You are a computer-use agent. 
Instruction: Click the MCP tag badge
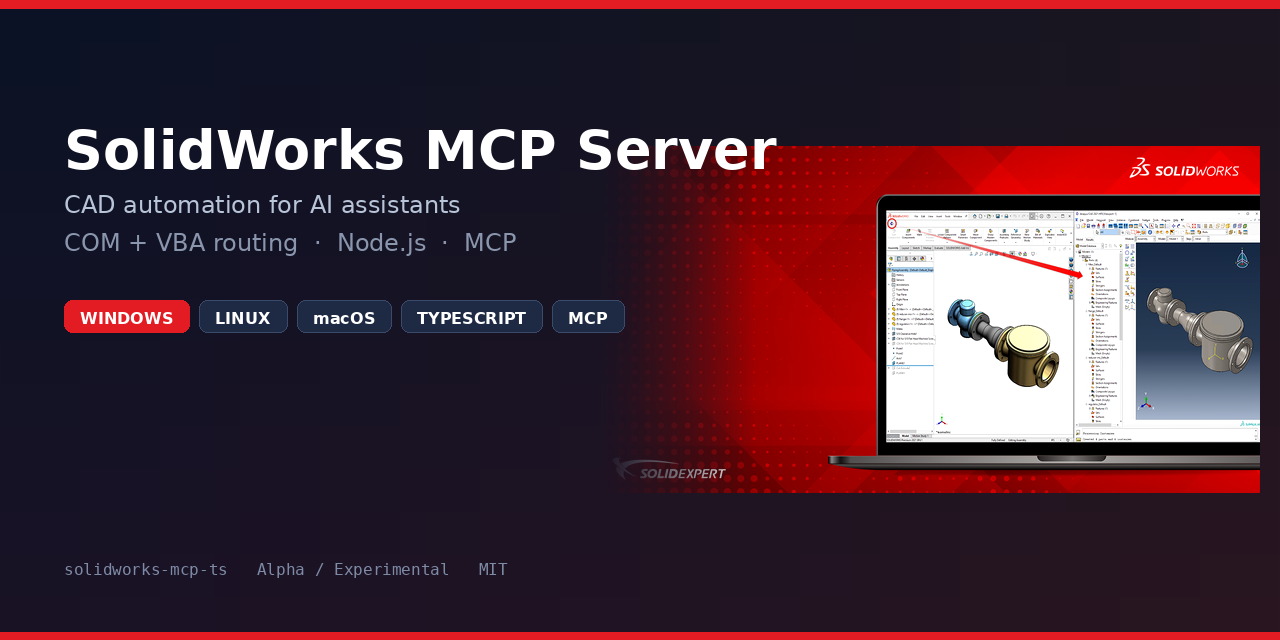point(588,317)
